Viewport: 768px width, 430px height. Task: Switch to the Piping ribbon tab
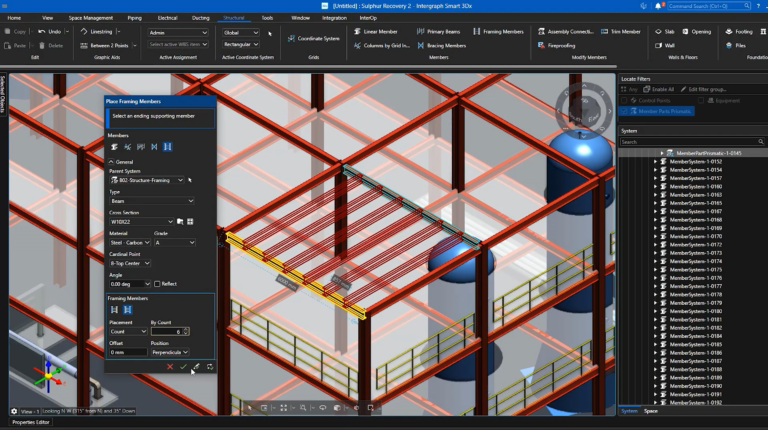[x=134, y=18]
